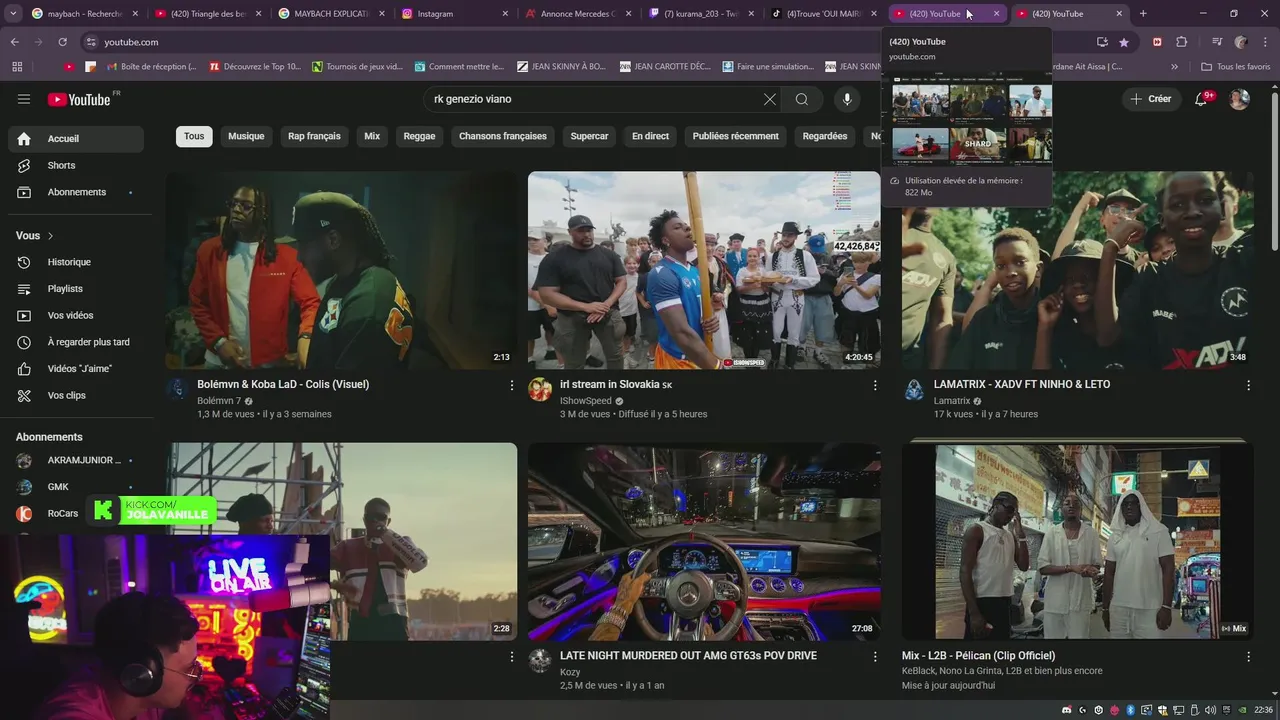Click the magnifier search button

(x=802, y=99)
